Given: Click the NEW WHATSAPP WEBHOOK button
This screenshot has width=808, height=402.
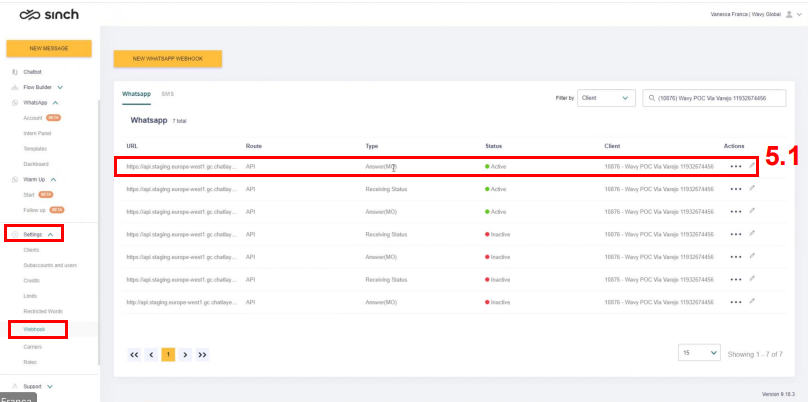Looking at the screenshot, I should click(x=167, y=59).
